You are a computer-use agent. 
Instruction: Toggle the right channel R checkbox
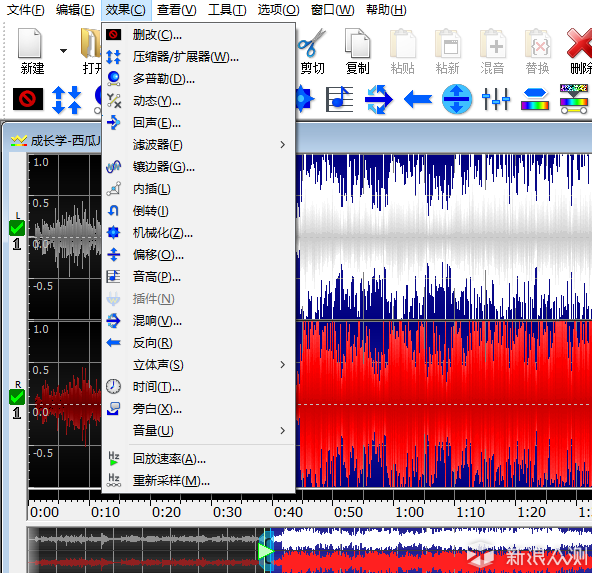coord(17,397)
